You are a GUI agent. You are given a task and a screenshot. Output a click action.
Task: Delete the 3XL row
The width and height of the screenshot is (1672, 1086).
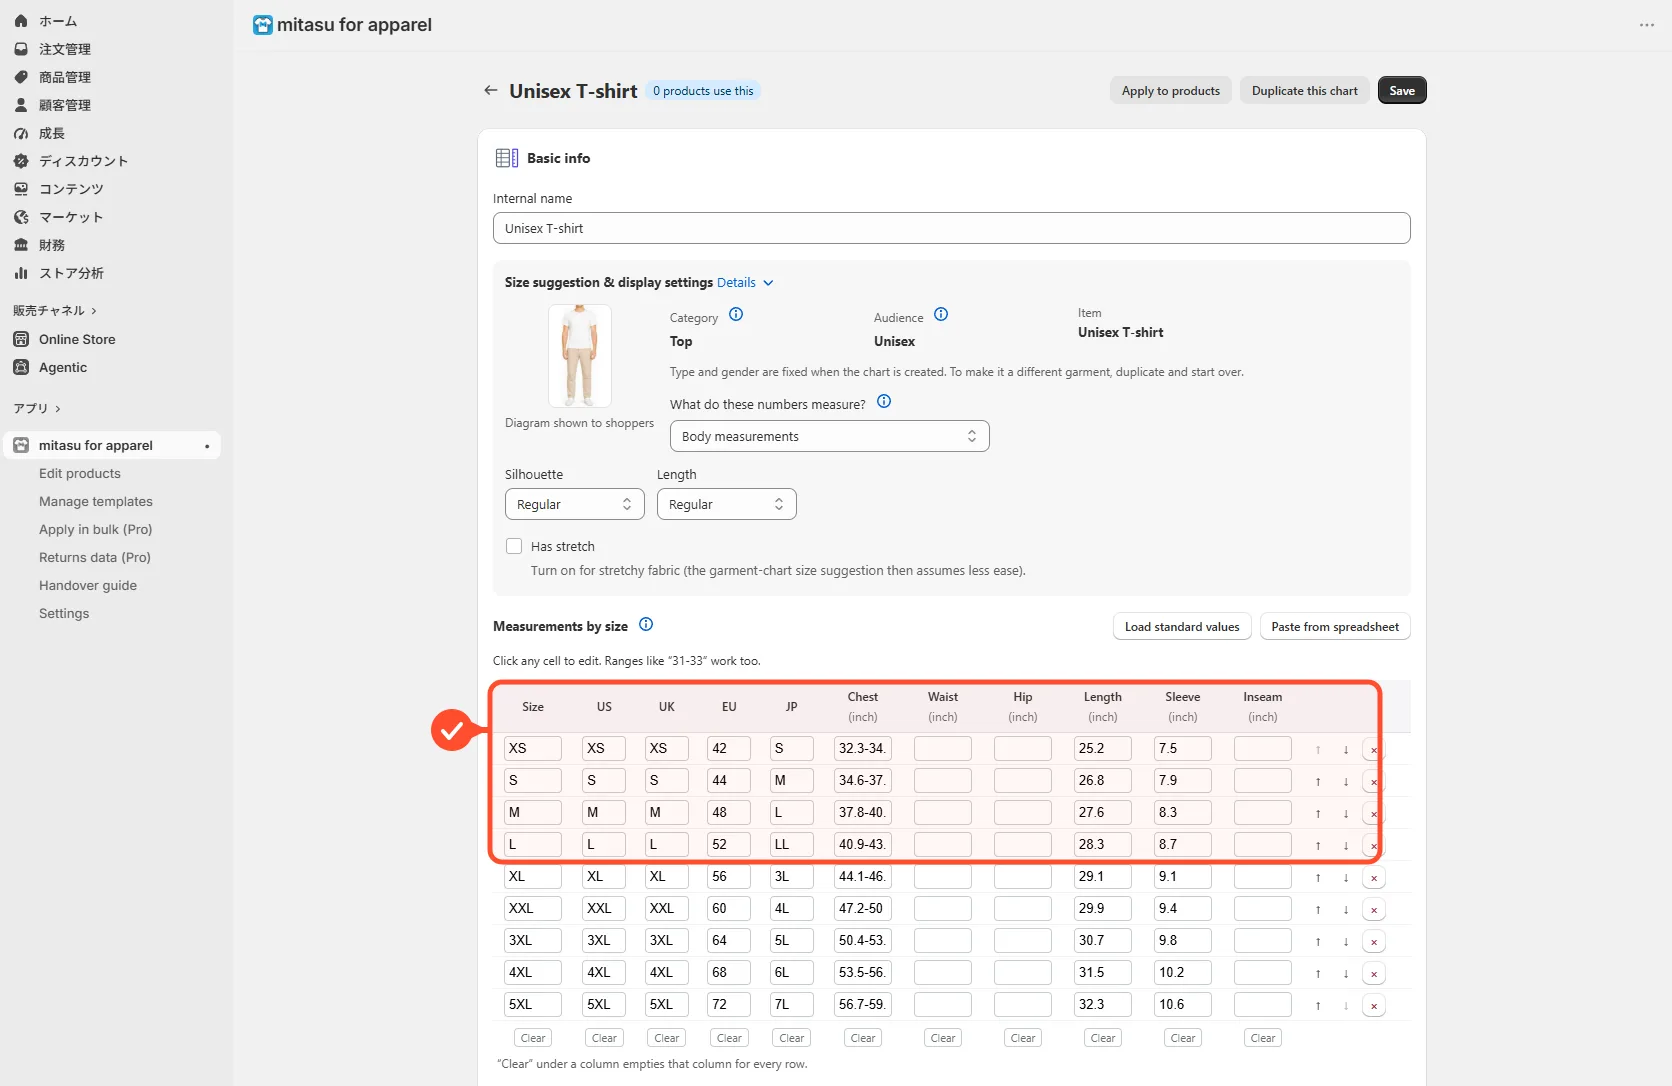click(1374, 941)
